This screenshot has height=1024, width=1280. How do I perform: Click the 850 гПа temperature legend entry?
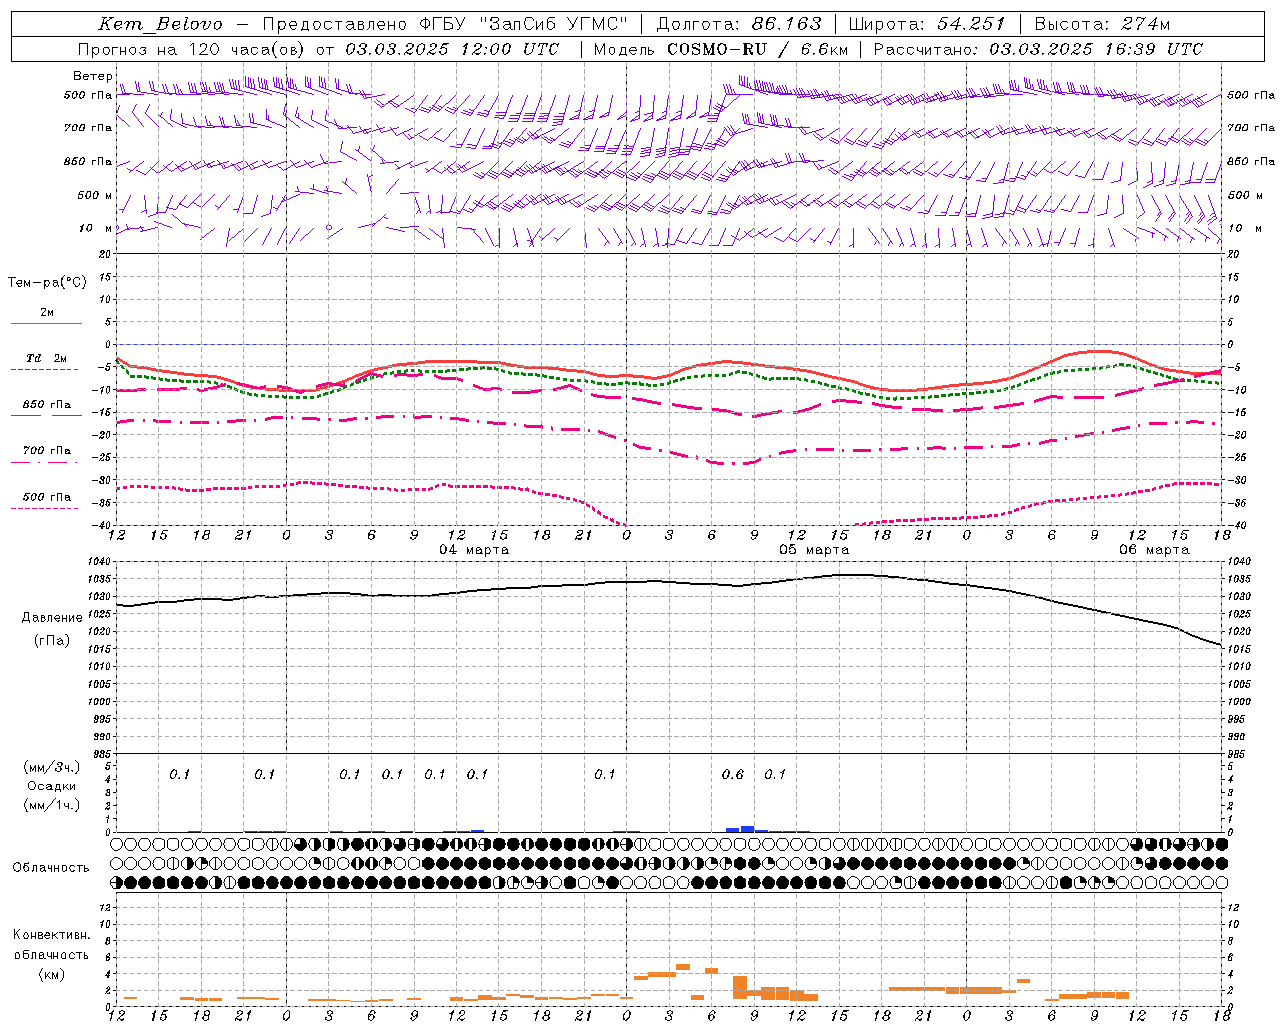pyautogui.click(x=47, y=405)
